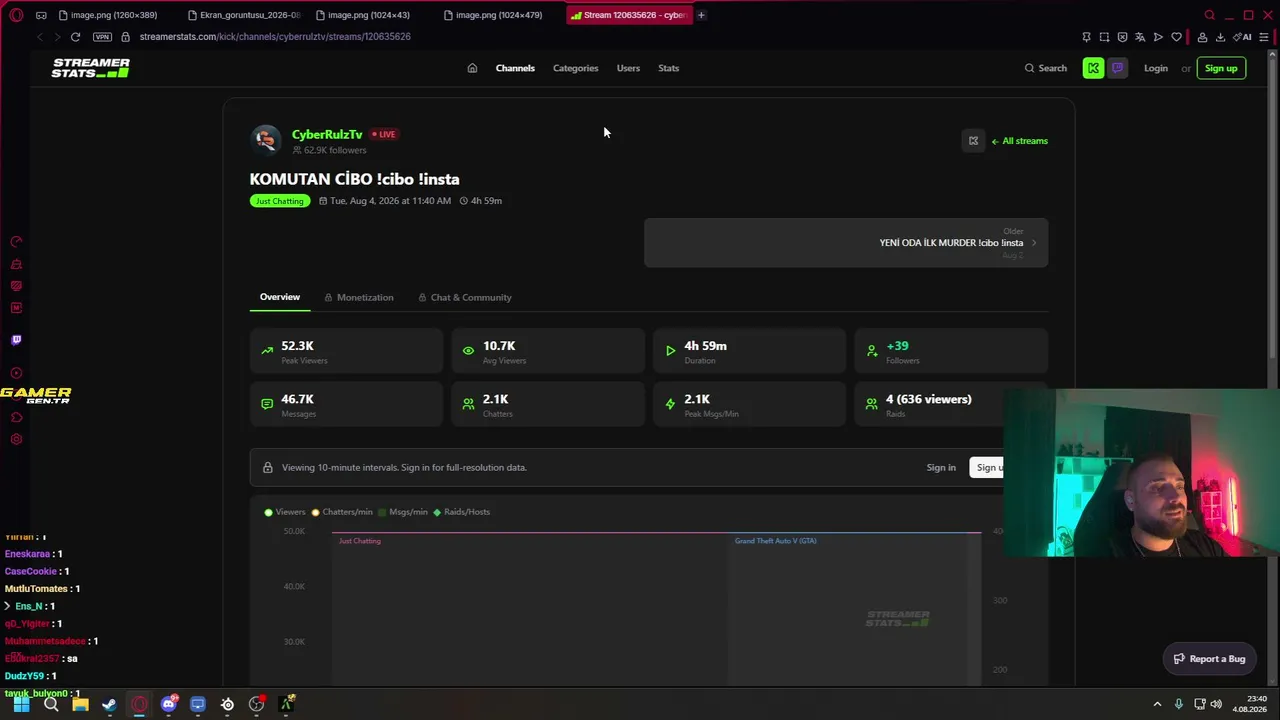Open File Explorer from the taskbar
Image resolution: width=1280 pixels, height=720 pixels.
point(80,704)
